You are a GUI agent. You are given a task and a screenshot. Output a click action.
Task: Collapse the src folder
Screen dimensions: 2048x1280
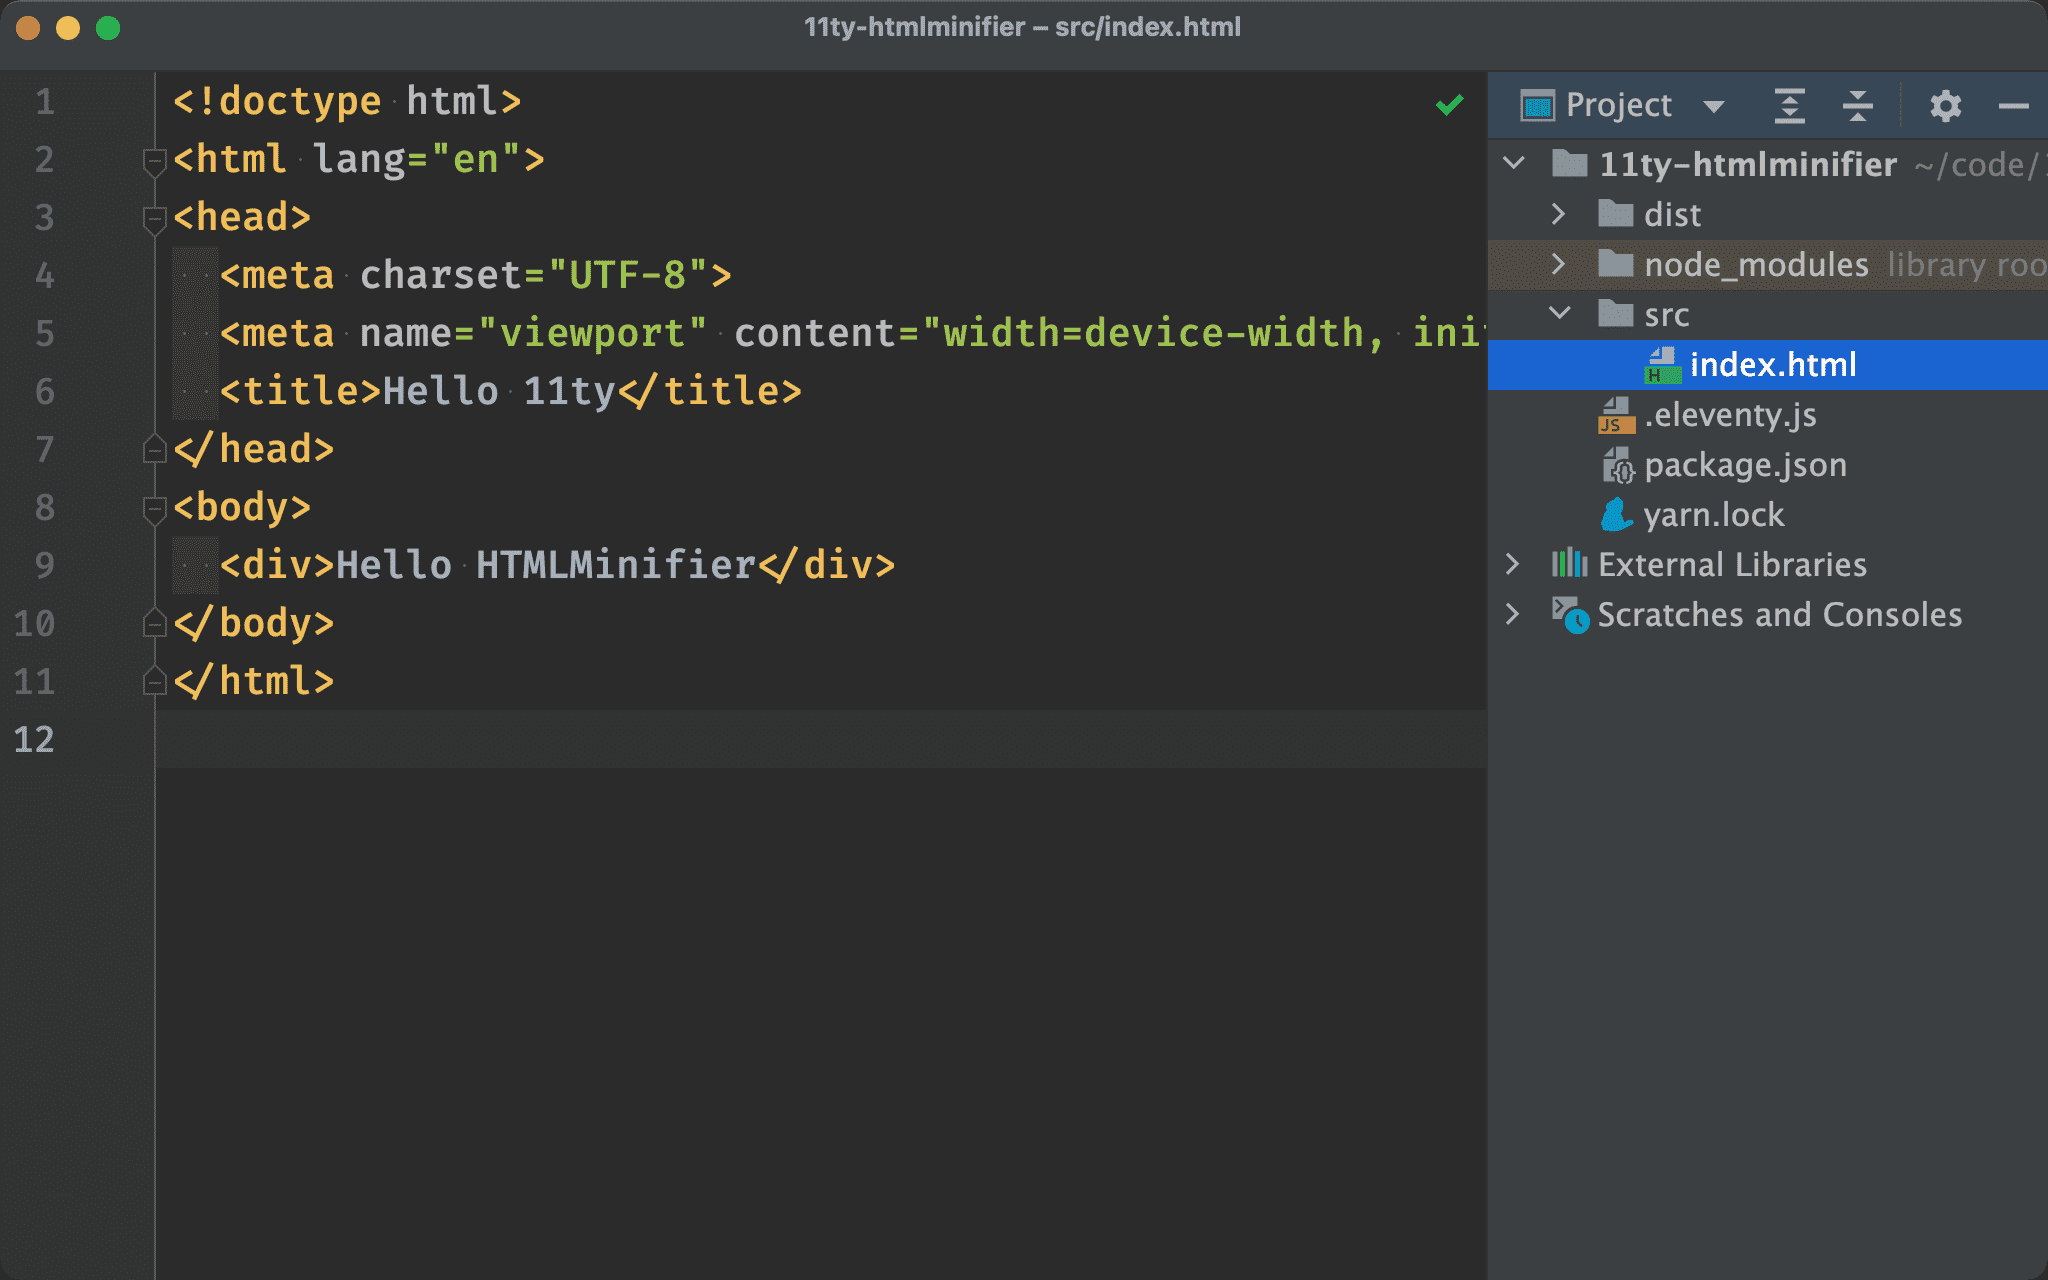pos(1559,313)
